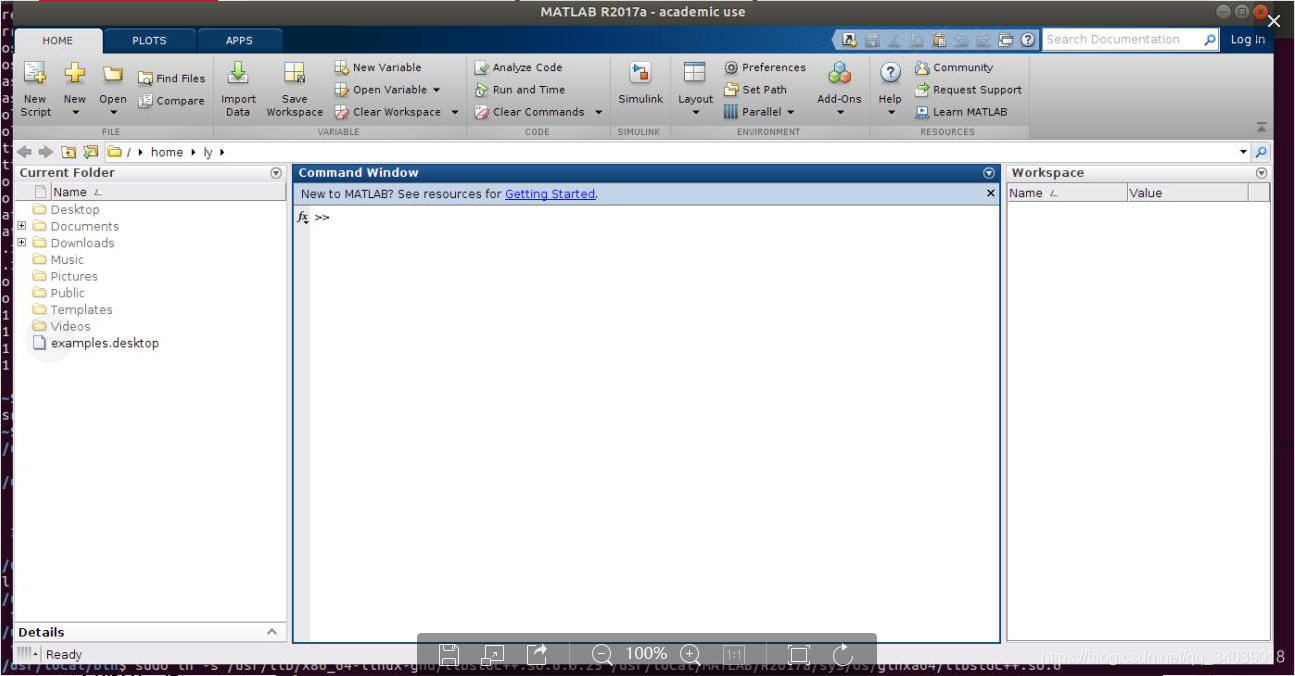Open the Add-Ons menu

pos(839,88)
